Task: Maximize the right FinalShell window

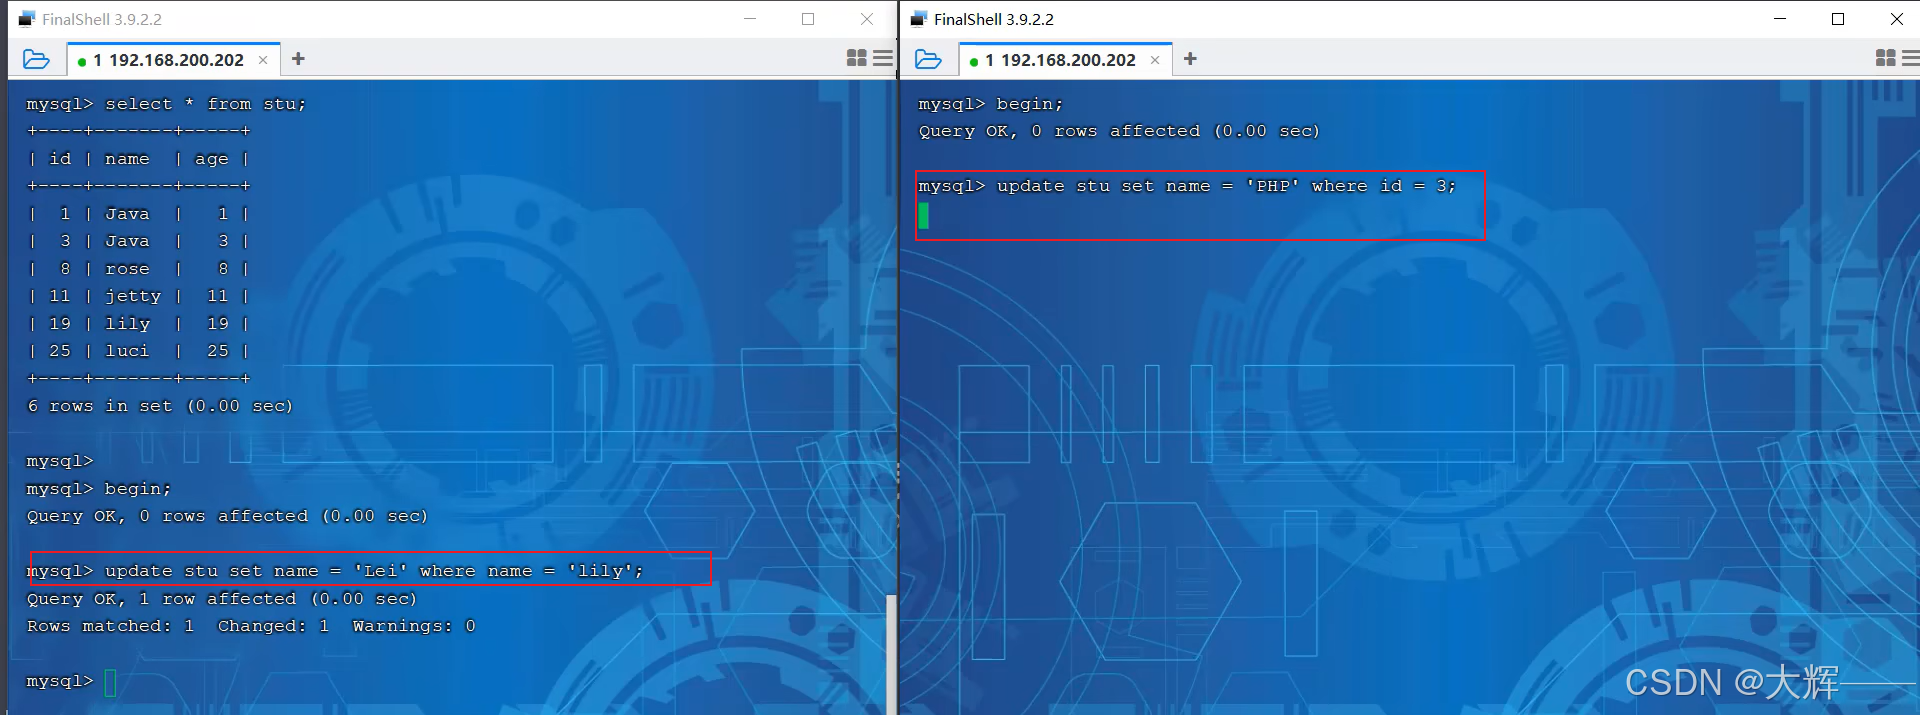Action: [1838, 19]
